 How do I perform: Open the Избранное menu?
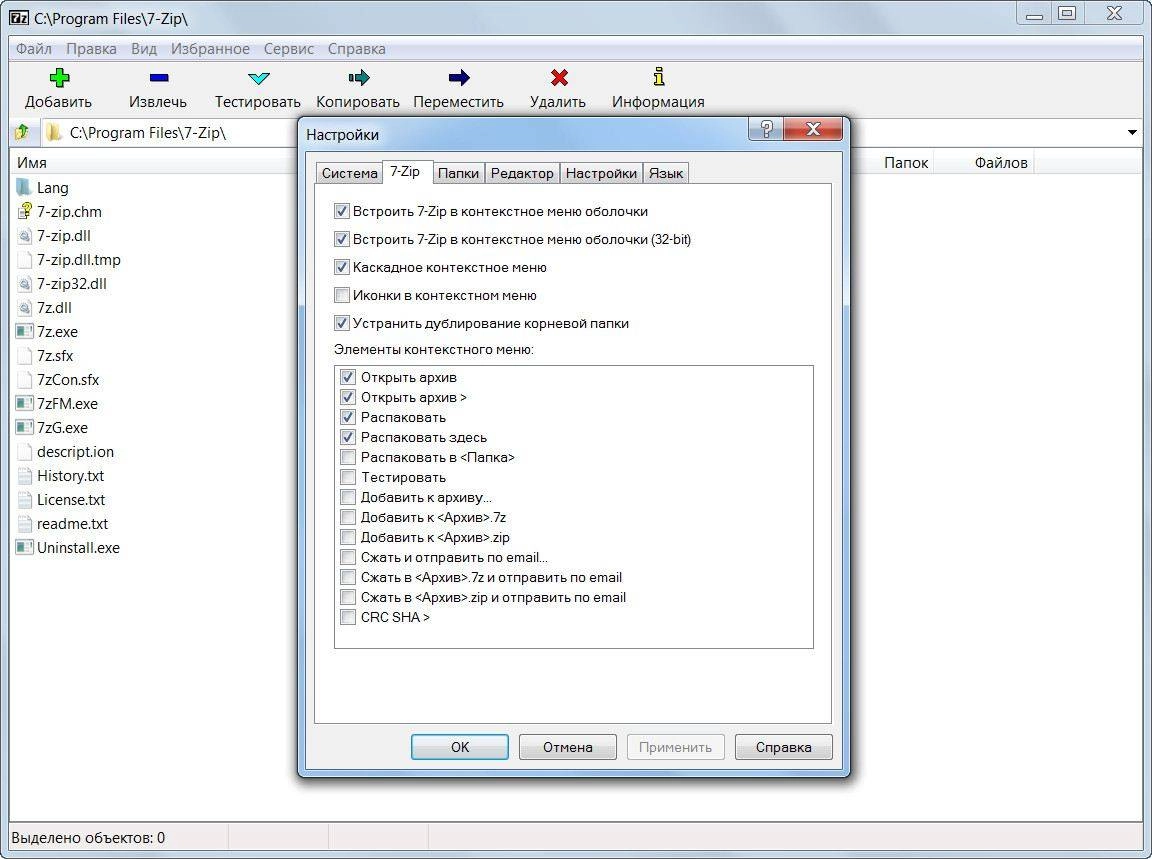coord(210,48)
